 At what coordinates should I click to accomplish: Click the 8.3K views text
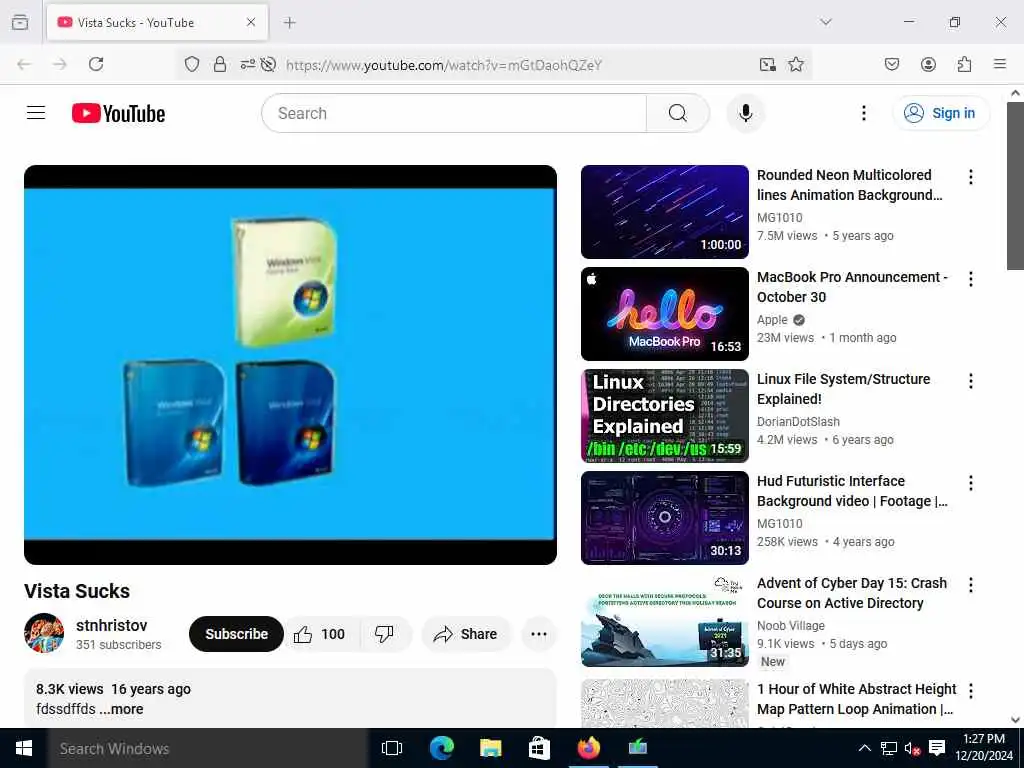(70, 689)
